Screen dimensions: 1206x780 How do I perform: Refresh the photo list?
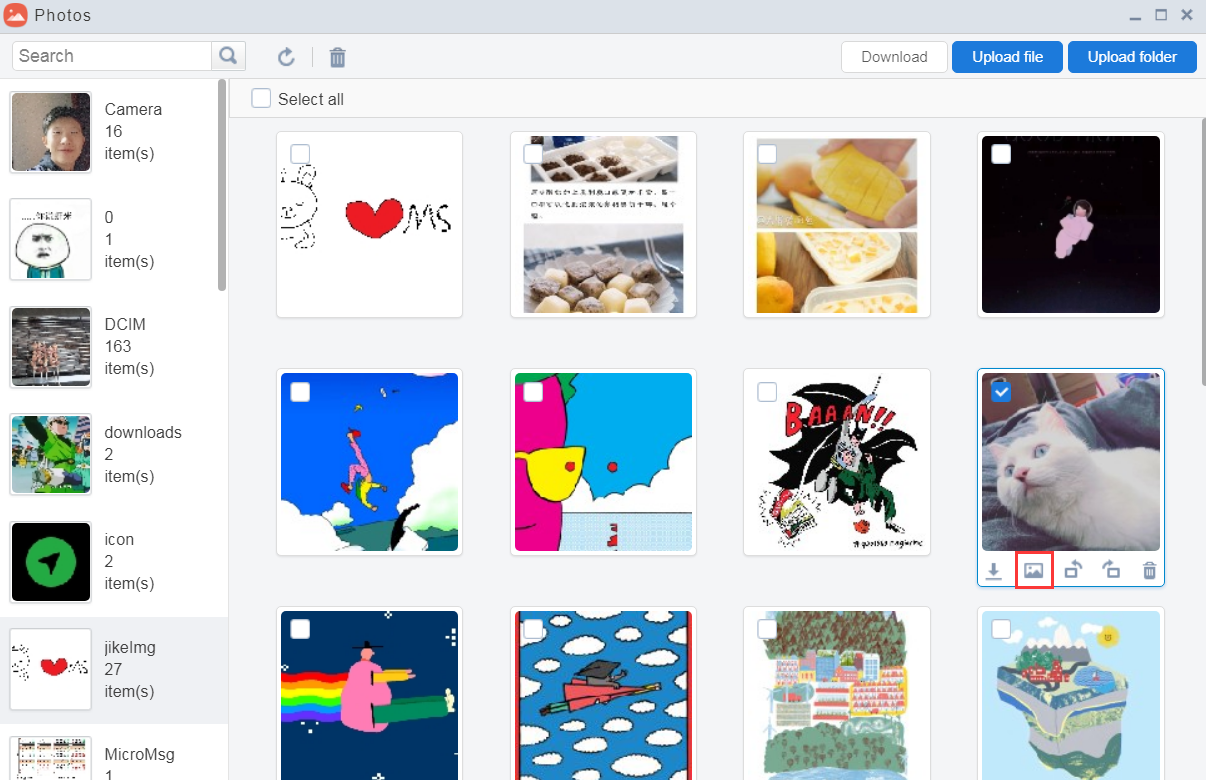tap(286, 57)
